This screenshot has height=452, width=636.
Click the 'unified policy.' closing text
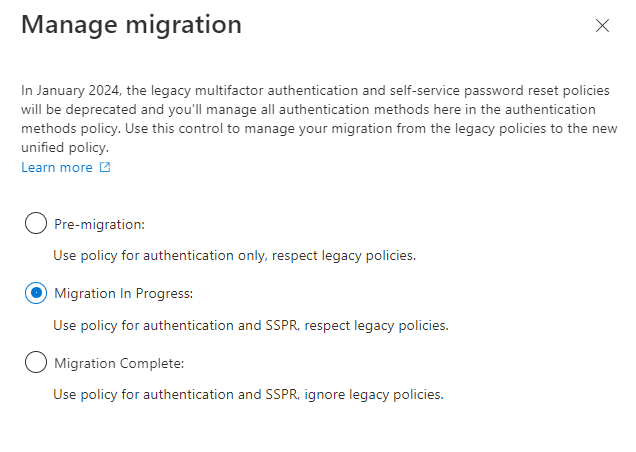[x=65, y=147]
